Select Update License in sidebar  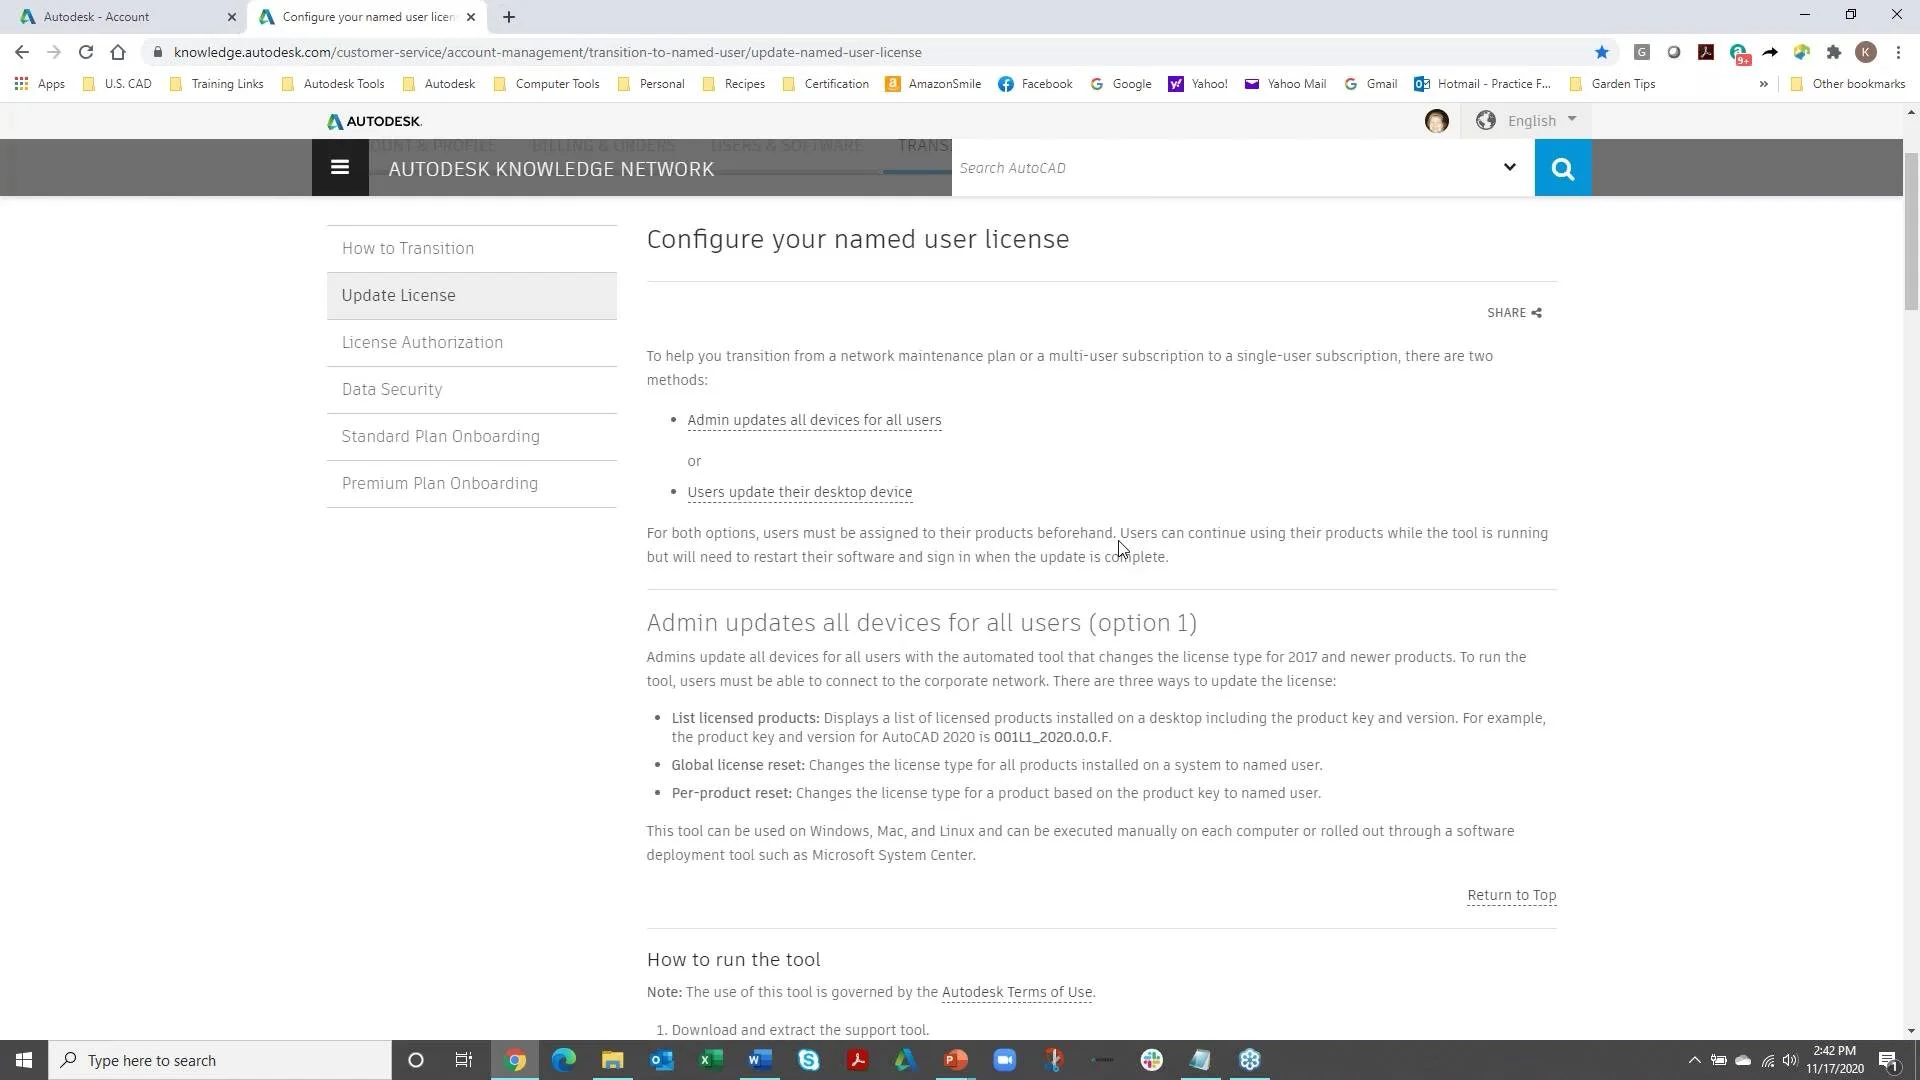[471, 295]
